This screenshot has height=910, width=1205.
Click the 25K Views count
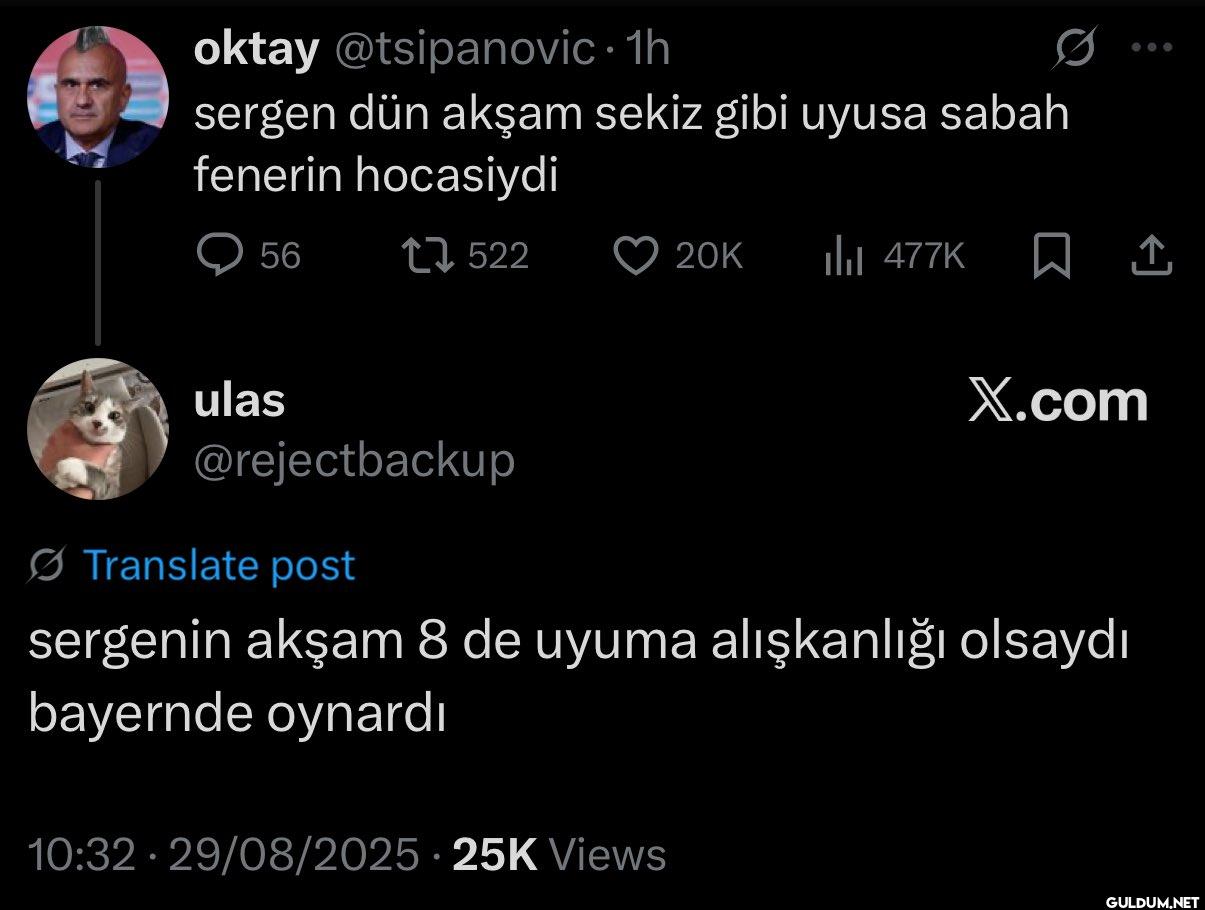coord(559,855)
